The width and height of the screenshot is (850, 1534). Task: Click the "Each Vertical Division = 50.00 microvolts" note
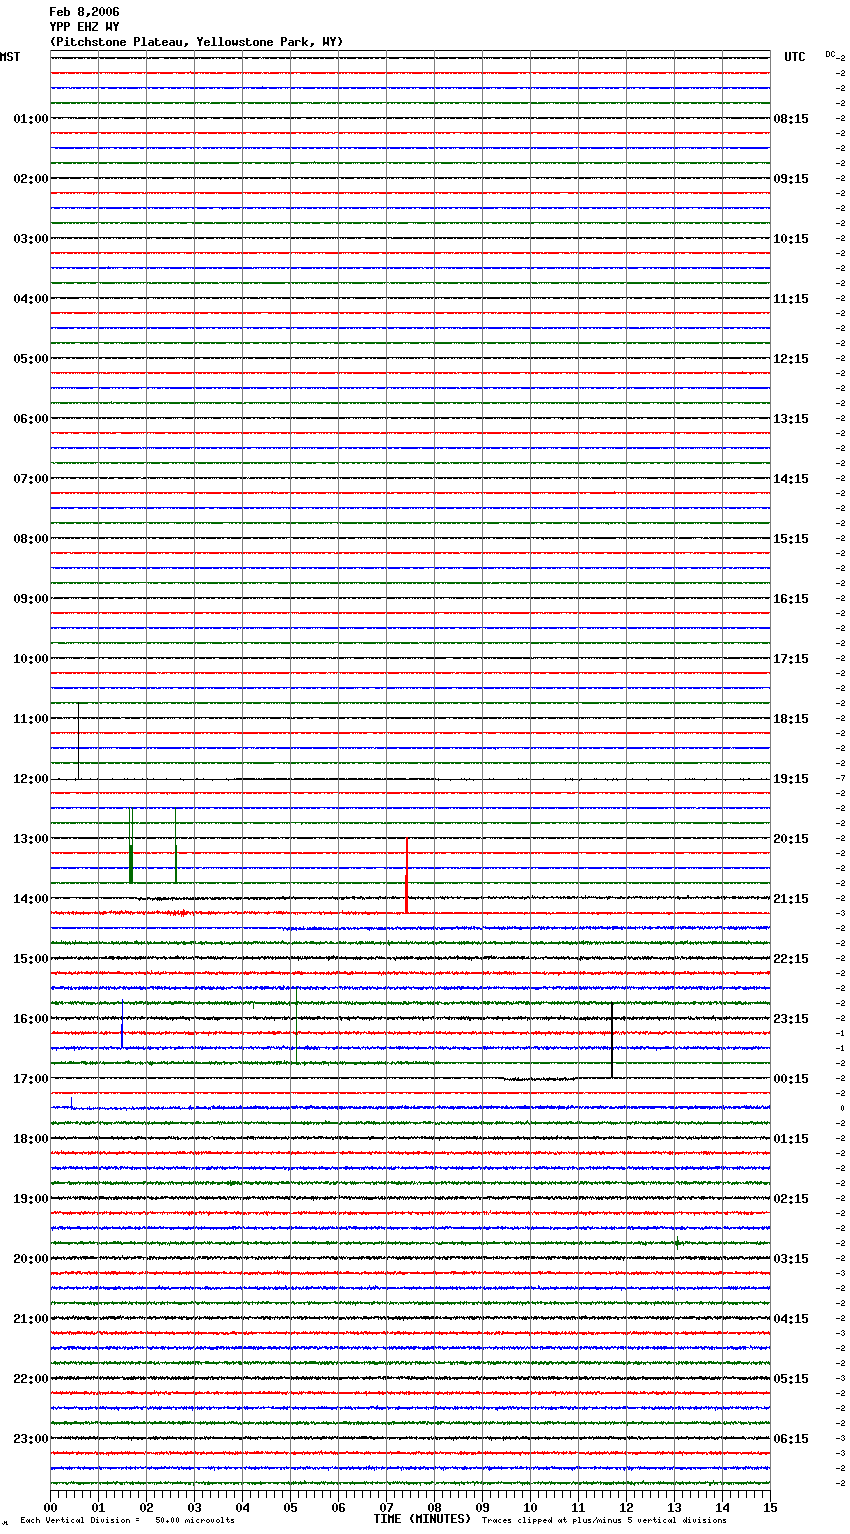click(x=127, y=1521)
